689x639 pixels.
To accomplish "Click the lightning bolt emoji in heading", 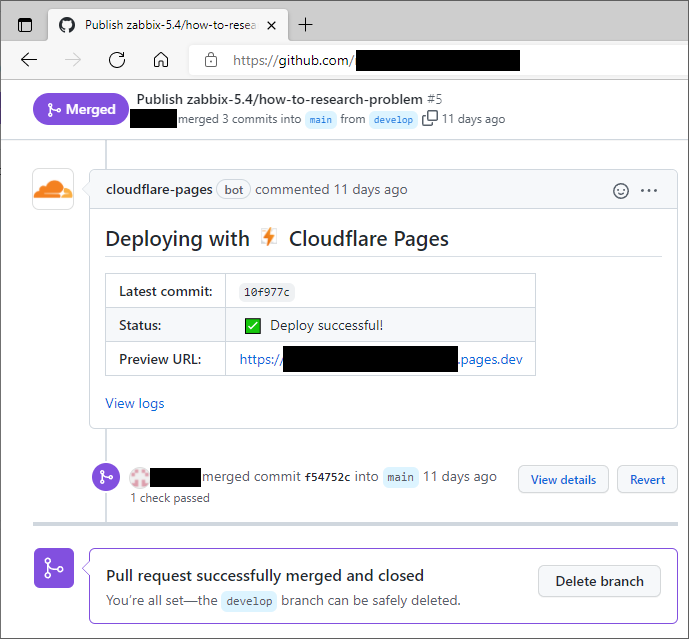I will (268, 237).
